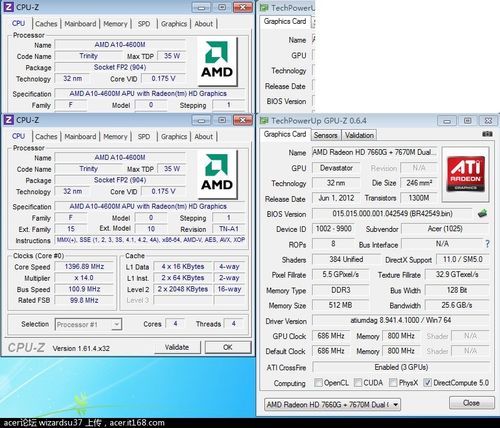Viewport: 500px width, 428px height.
Task: Click the camera screenshot icon in GPU-Z
Action: point(487,134)
